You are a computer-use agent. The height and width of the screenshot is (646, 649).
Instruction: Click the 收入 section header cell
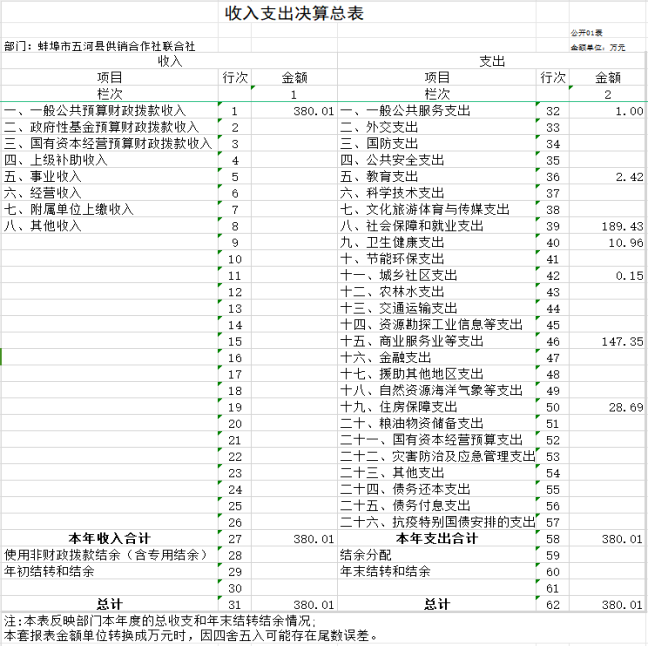[x=170, y=61]
